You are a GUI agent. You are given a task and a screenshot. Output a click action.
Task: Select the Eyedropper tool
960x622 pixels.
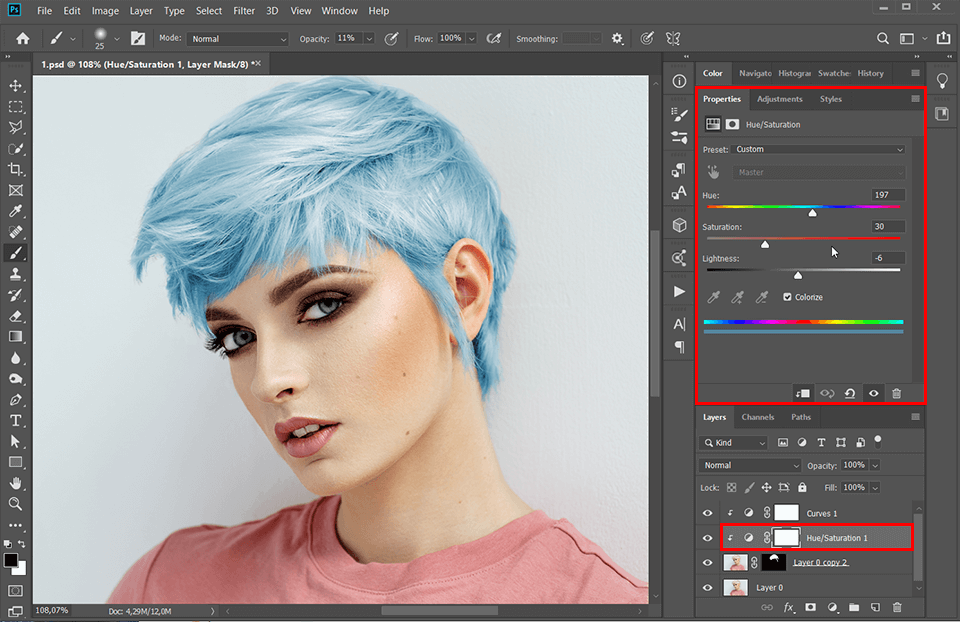15,211
